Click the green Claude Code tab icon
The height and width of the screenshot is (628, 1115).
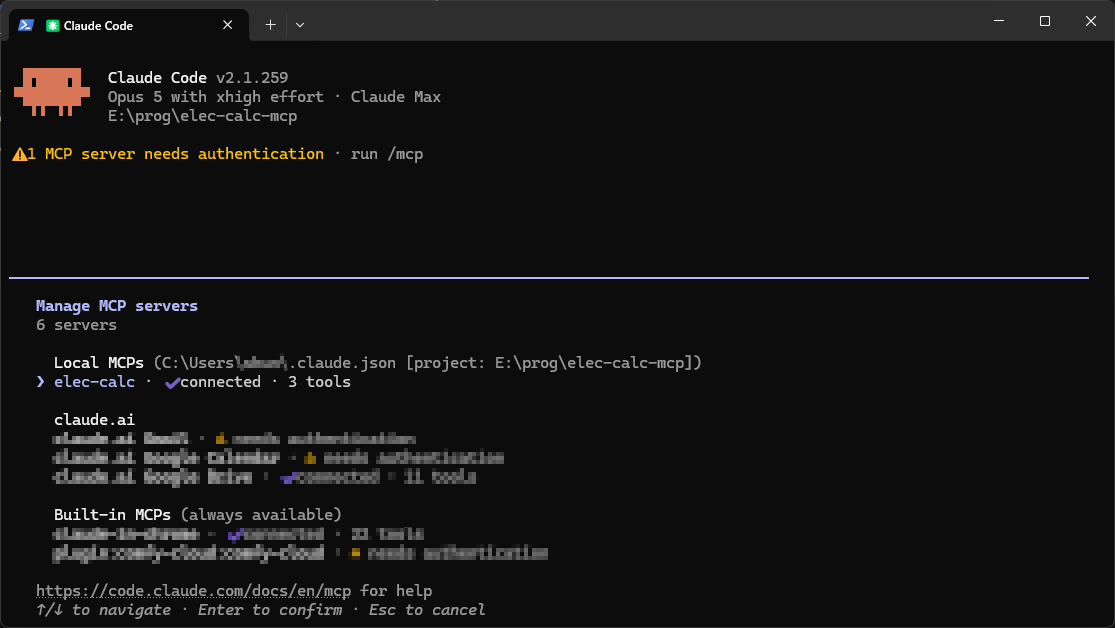coord(52,26)
